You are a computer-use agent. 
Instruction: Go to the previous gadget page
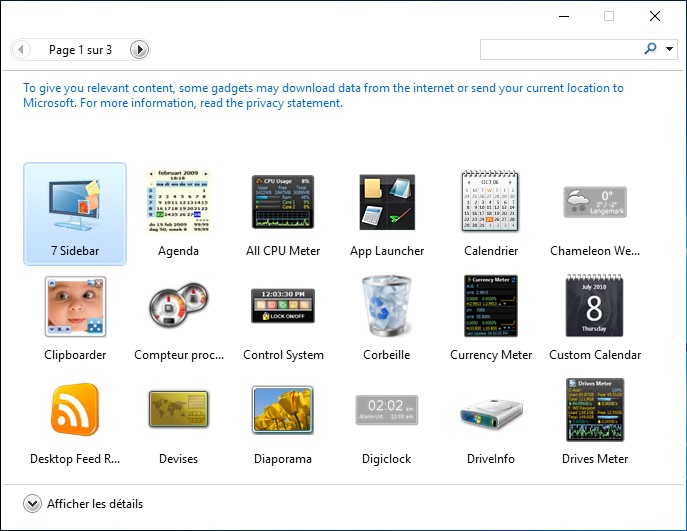coord(21,49)
